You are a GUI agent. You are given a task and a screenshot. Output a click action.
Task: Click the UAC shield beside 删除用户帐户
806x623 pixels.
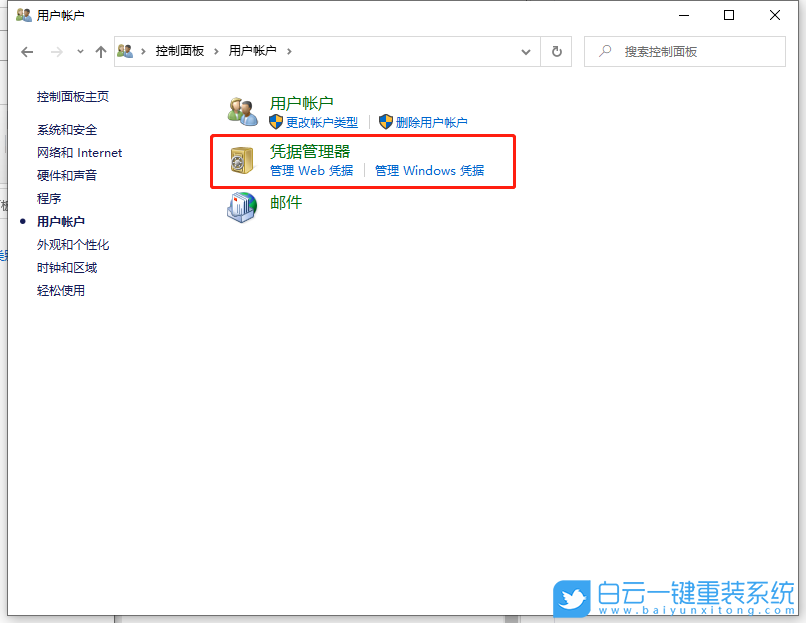click(x=384, y=122)
